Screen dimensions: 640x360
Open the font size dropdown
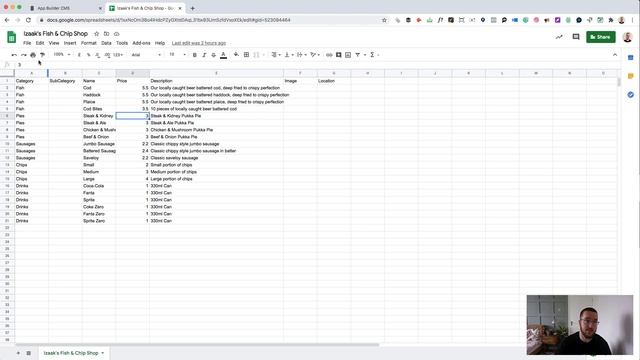(x=178, y=55)
